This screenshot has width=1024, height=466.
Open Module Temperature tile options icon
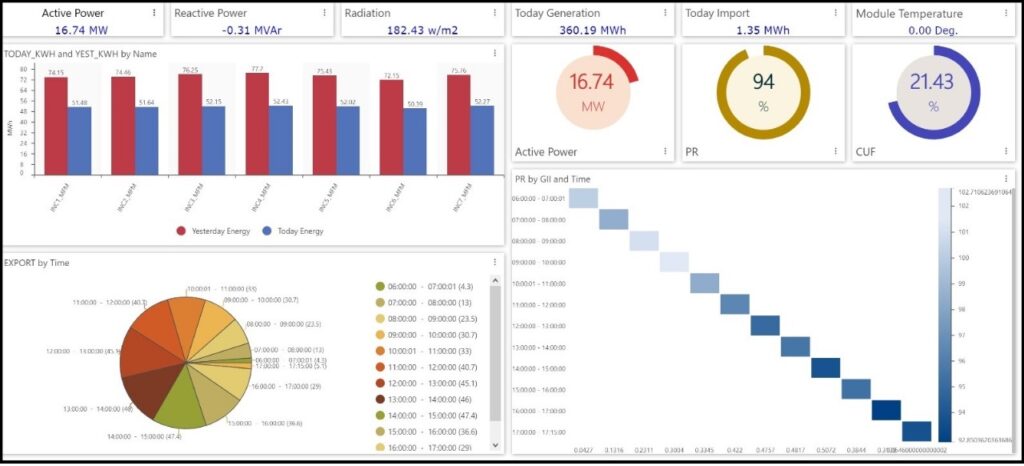pos(1007,13)
